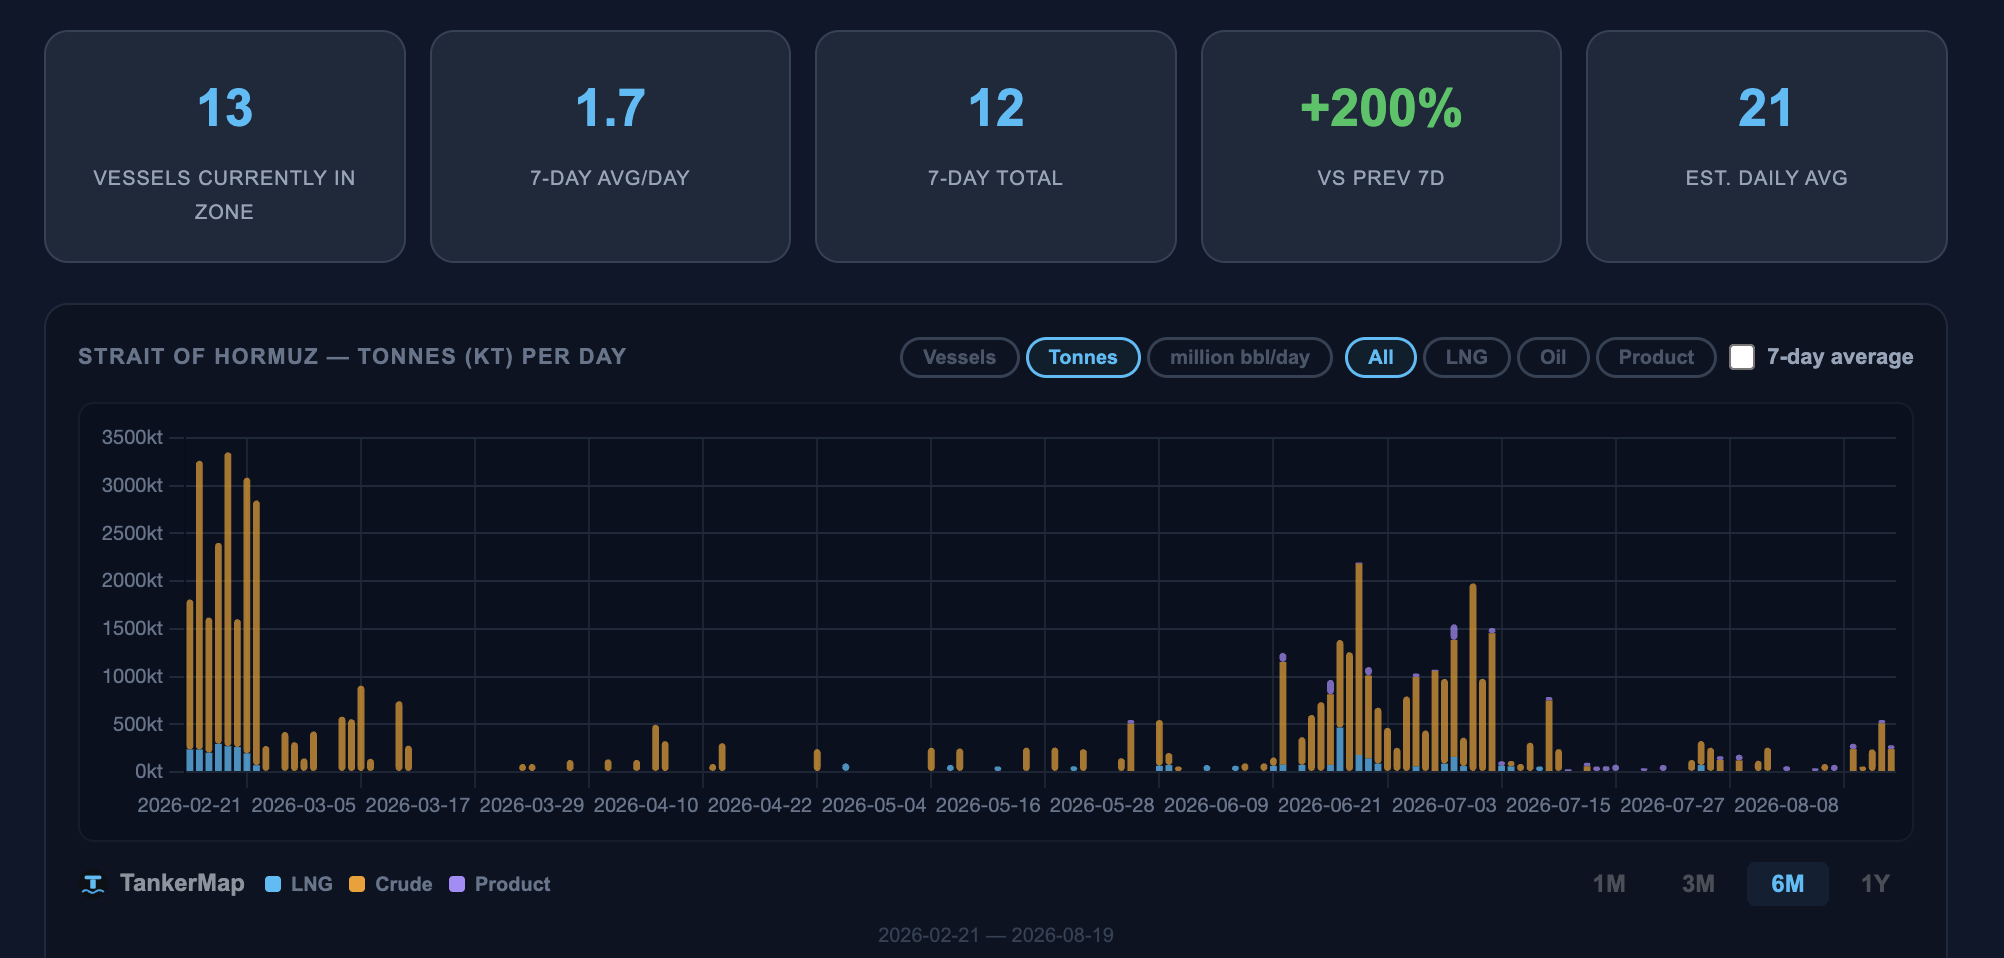Viewport: 2004px width, 958px height.
Task: Filter chart by LNG cargo pill
Action: (x=1466, y=357)
